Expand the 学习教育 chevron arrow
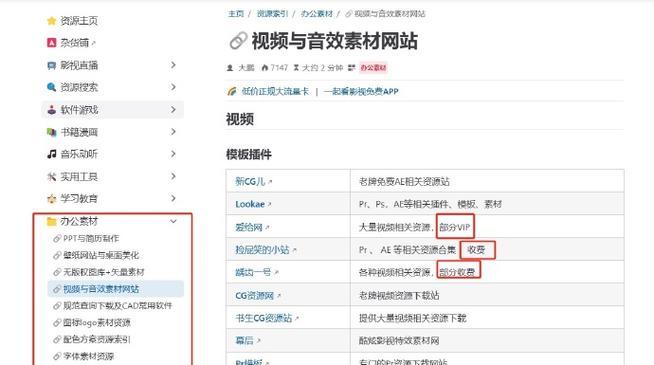 (x=173, y=198)
